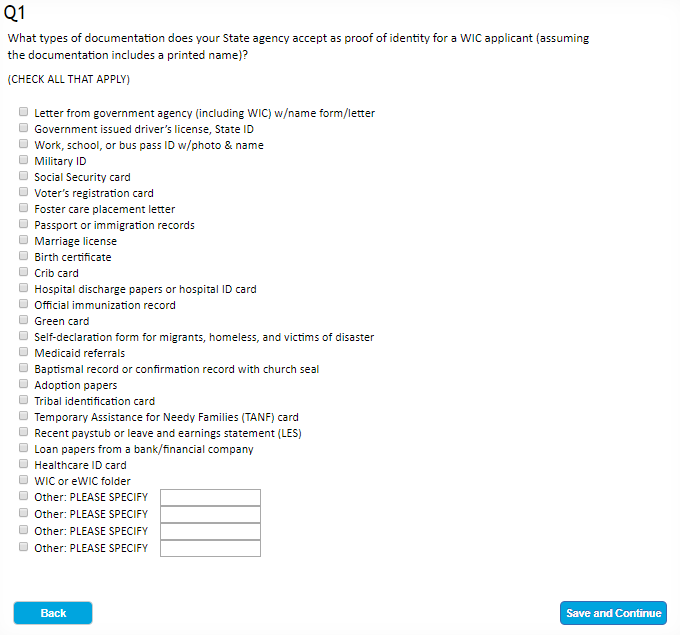680x635 pixels.
Task: Tick the Social Security card option
Action: pos(23,176)
